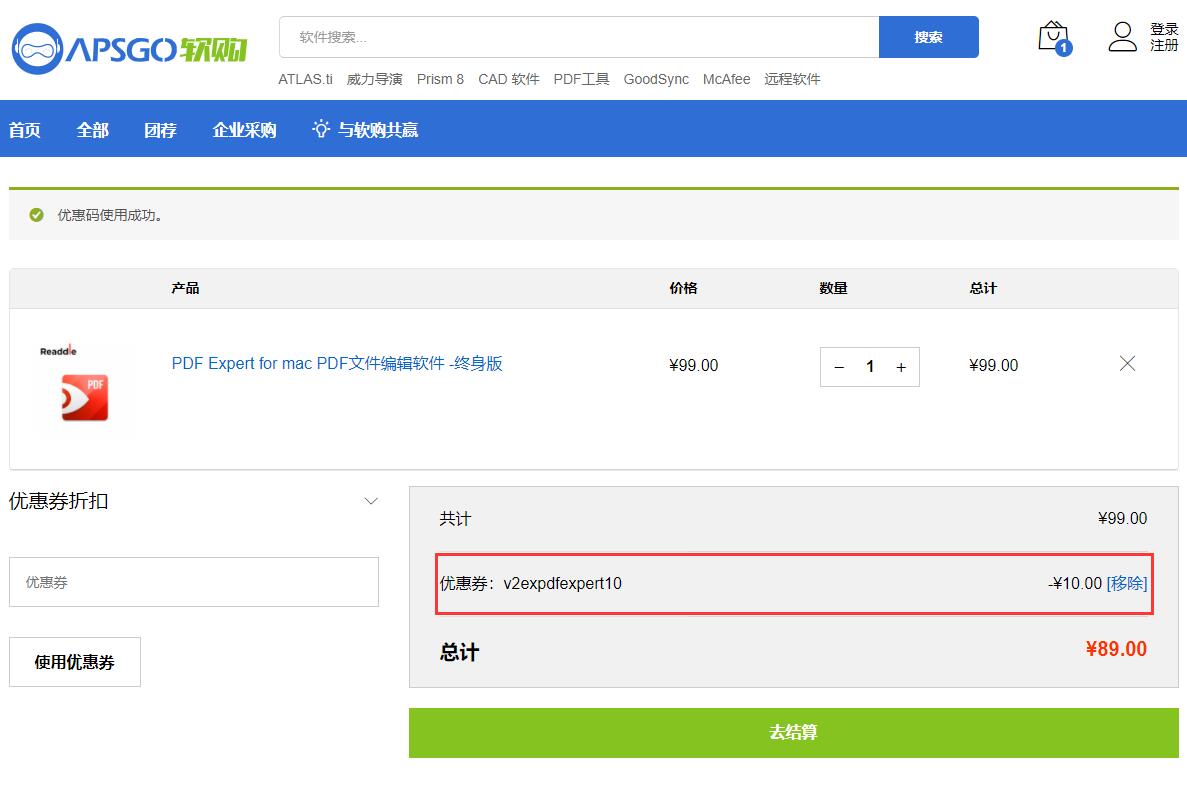Open the PDF Expert for mac product link
Screen dimensions: 1187x789
coord(337,364)
